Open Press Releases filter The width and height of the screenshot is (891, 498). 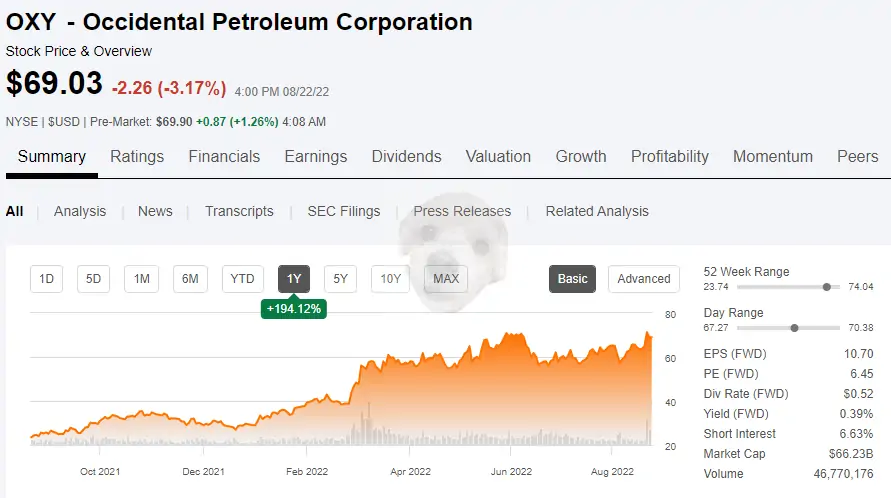[x=462, y=211]
